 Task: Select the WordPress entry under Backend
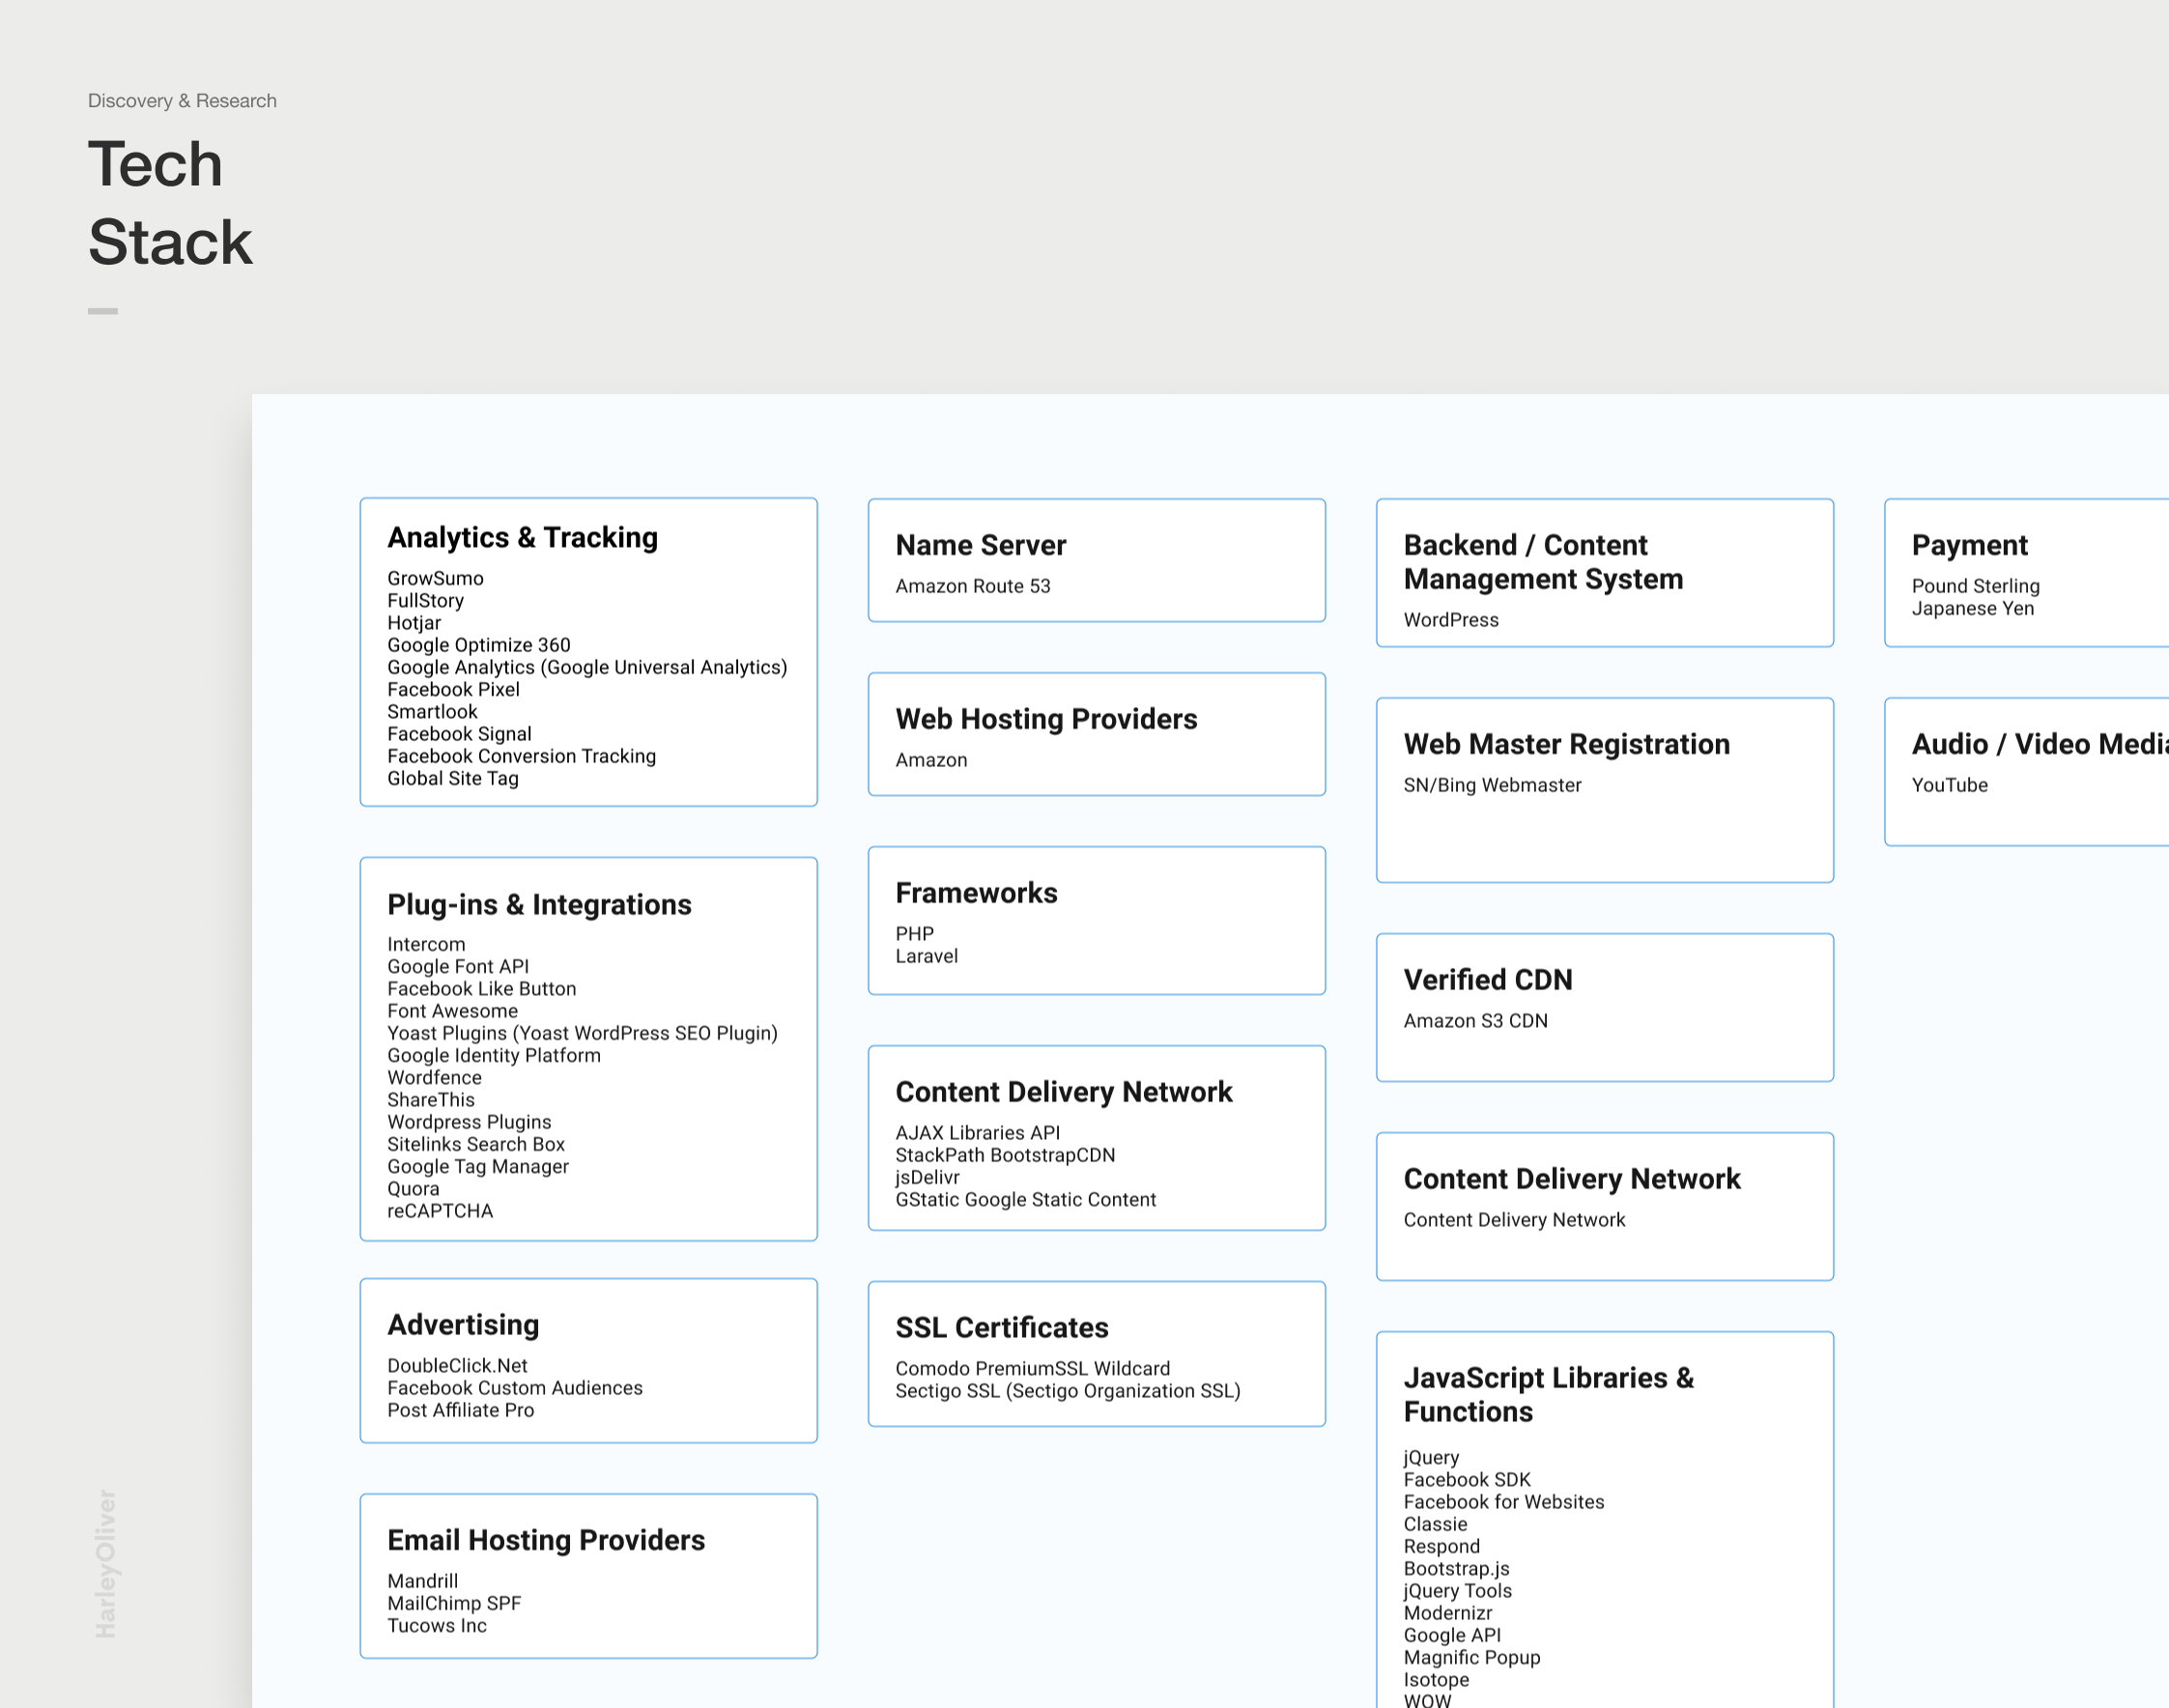(1450, 620)
